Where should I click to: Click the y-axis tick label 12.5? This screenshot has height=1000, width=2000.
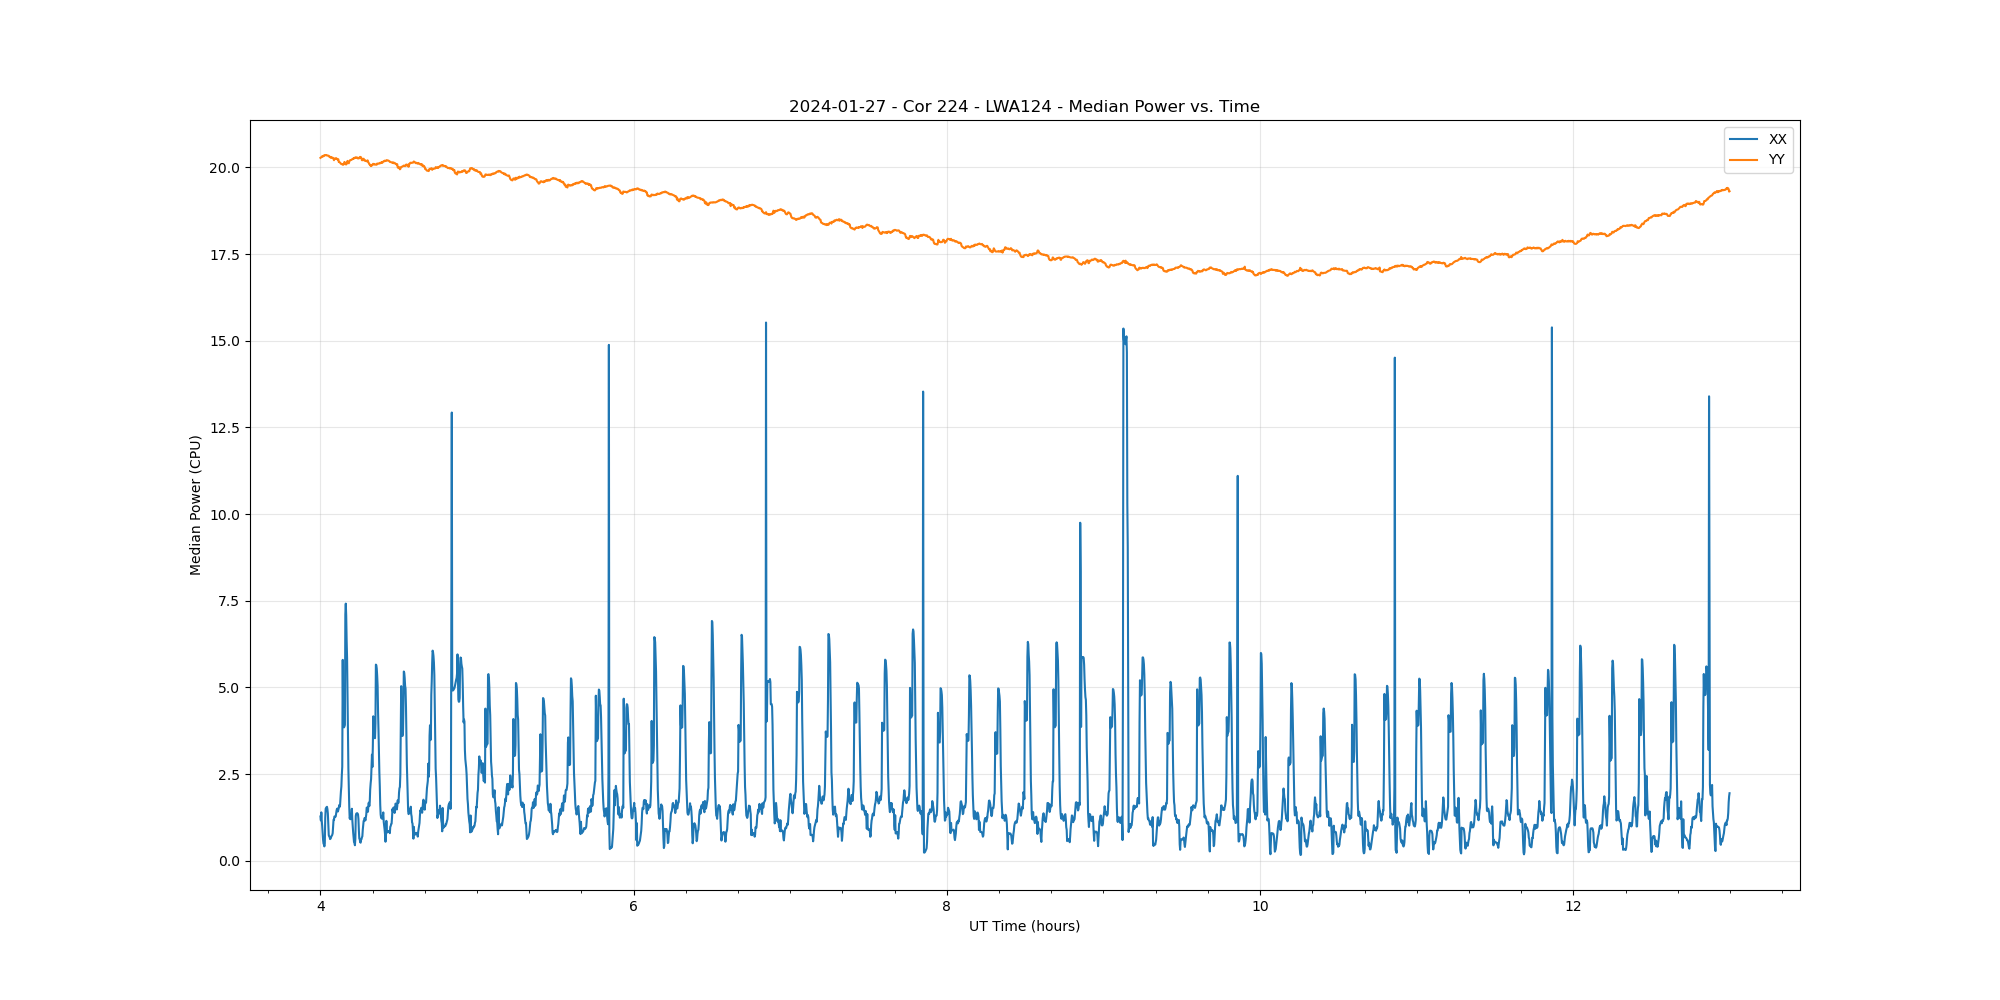pyautogui.click(x=224, y=428)
